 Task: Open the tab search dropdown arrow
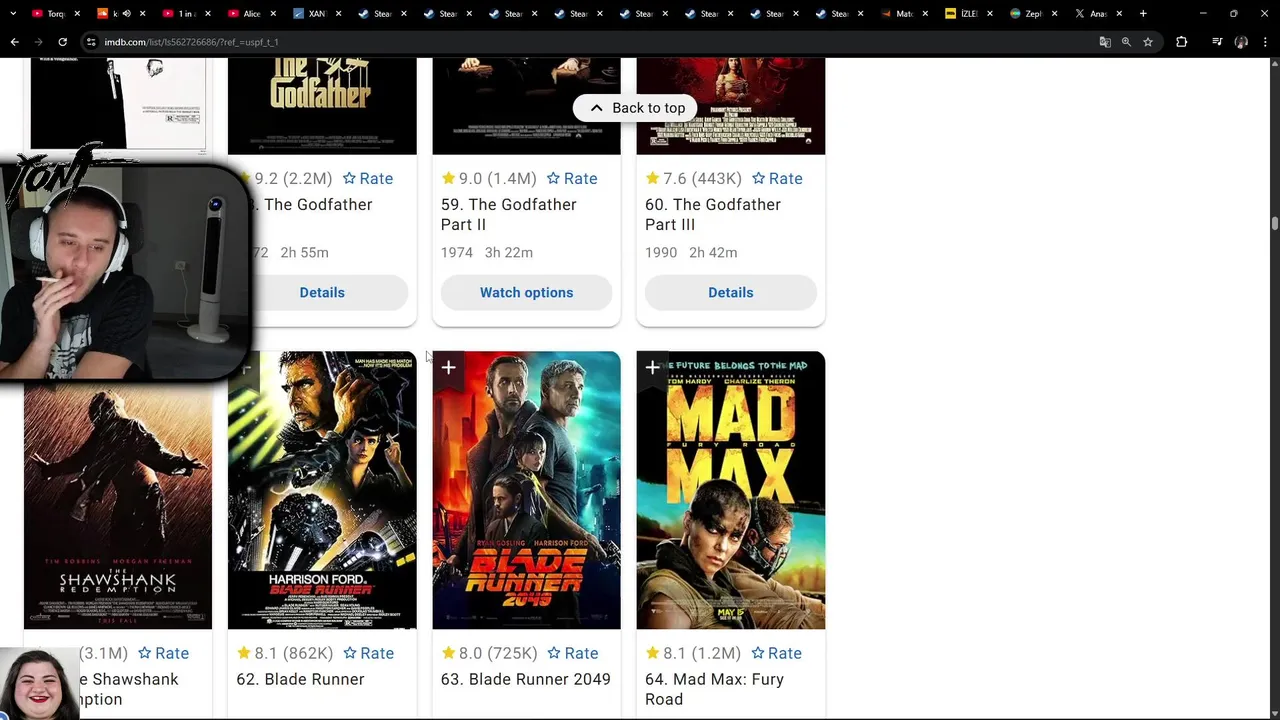coord(13,14)
